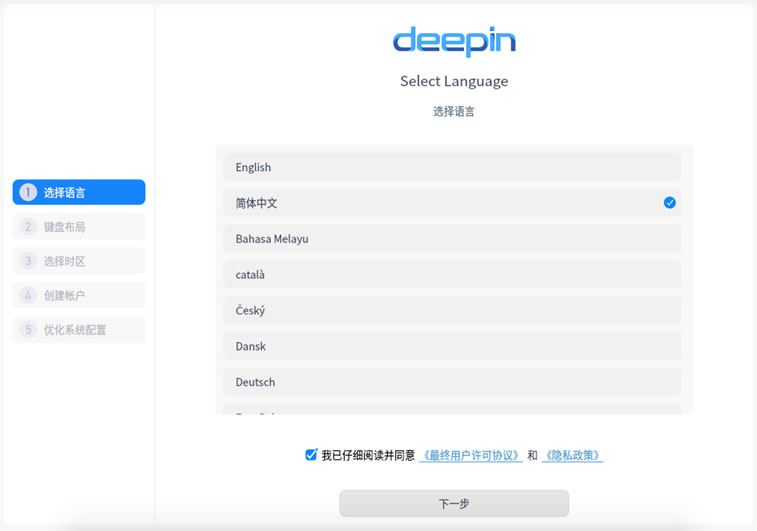Click the step number 1 circle icon

point(28,192)
